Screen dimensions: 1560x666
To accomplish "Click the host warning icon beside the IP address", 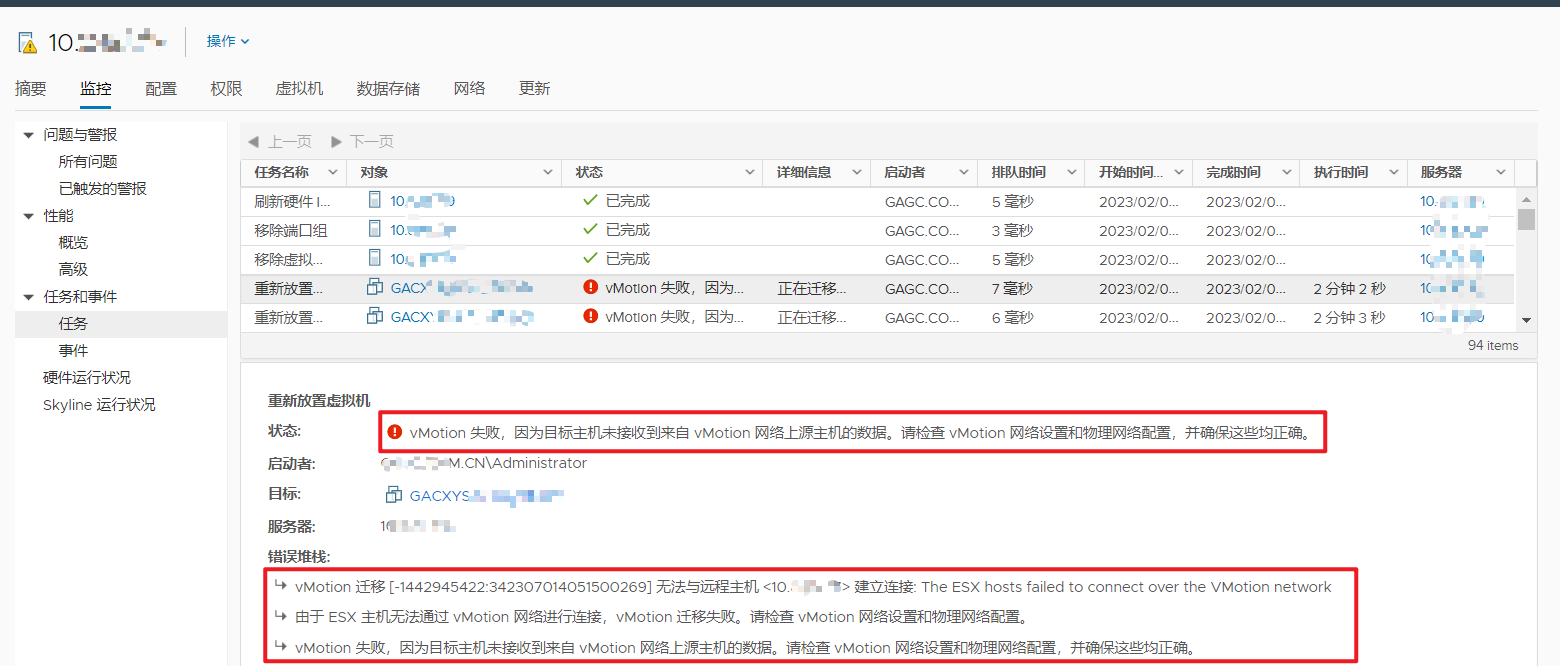I will [x=25, y=42].
